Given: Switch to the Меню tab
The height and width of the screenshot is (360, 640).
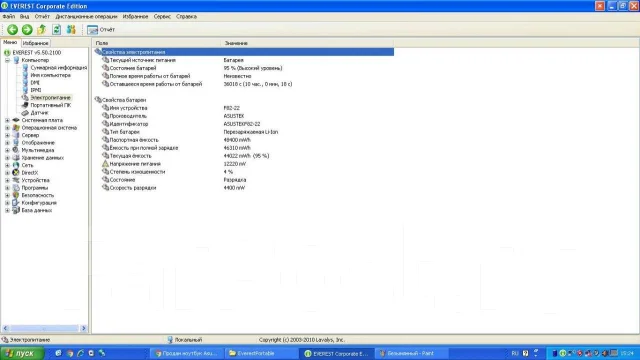Looking at the screenshot, I should tap(10, 42).
